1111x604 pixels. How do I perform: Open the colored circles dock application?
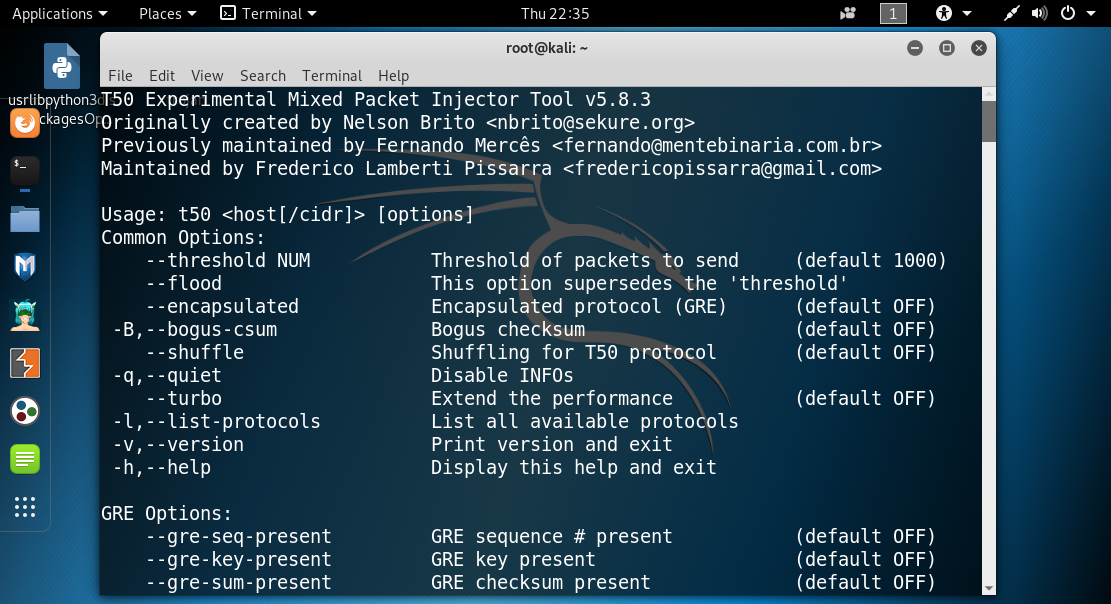coord(25,411)
